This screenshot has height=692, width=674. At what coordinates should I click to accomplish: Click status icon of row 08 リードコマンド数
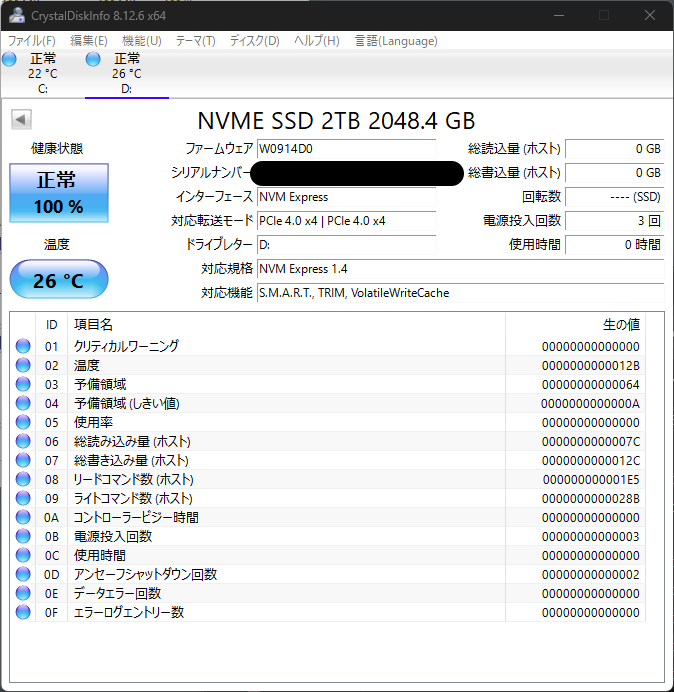point(23,479)
